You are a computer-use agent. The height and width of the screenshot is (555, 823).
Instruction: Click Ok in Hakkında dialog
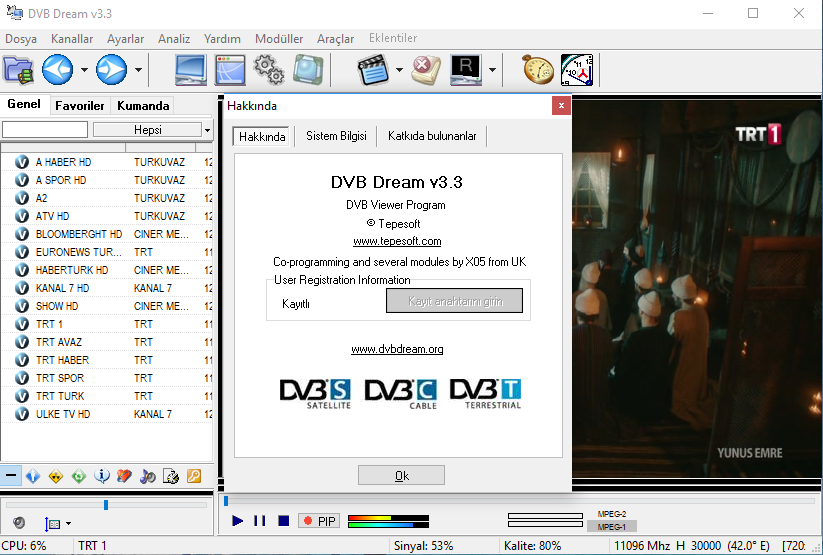[402, 475]
